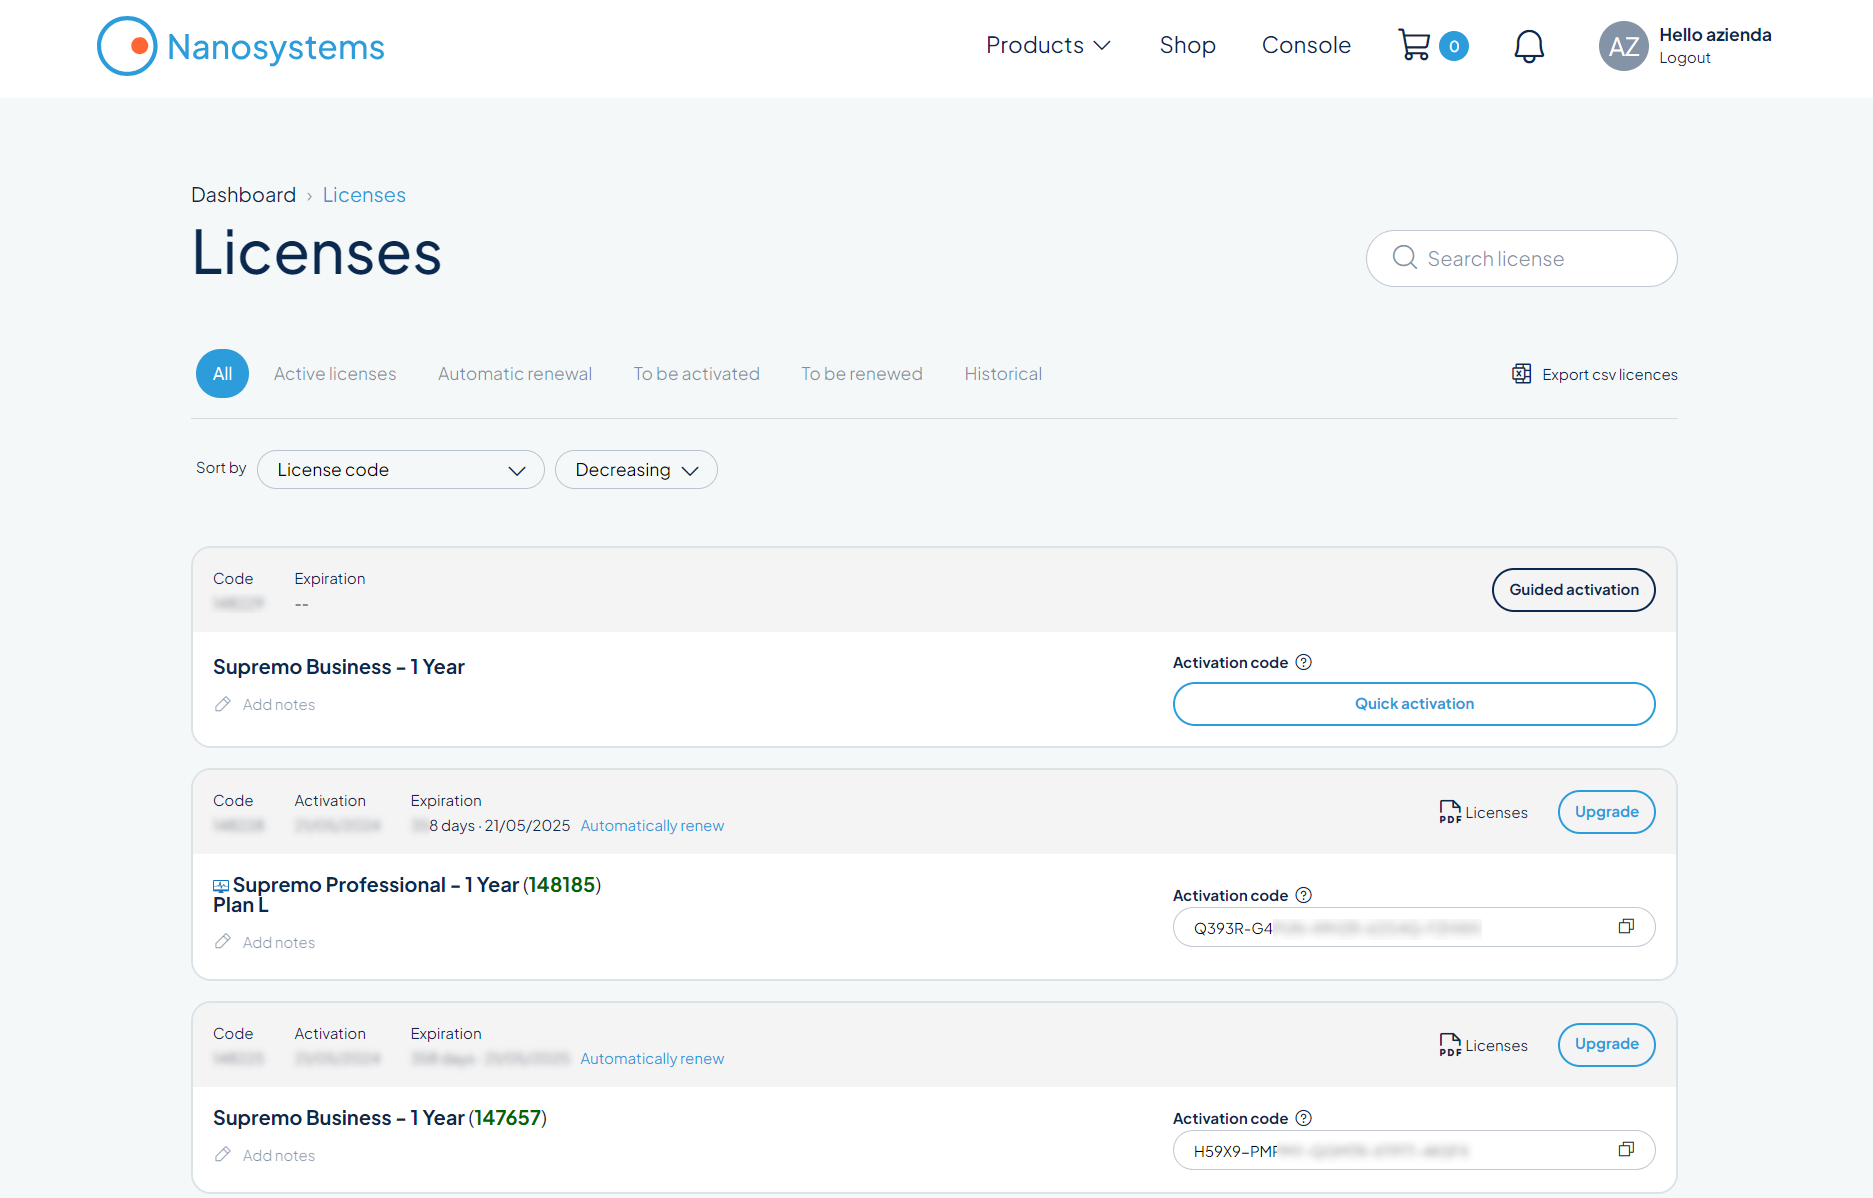Screen dimensions: 1873x1198
Task: Focus the Search license input field
Action: point(1521,259)
